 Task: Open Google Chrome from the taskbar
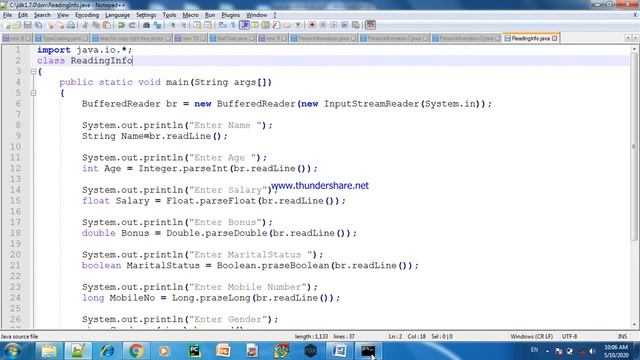point(136,351)
